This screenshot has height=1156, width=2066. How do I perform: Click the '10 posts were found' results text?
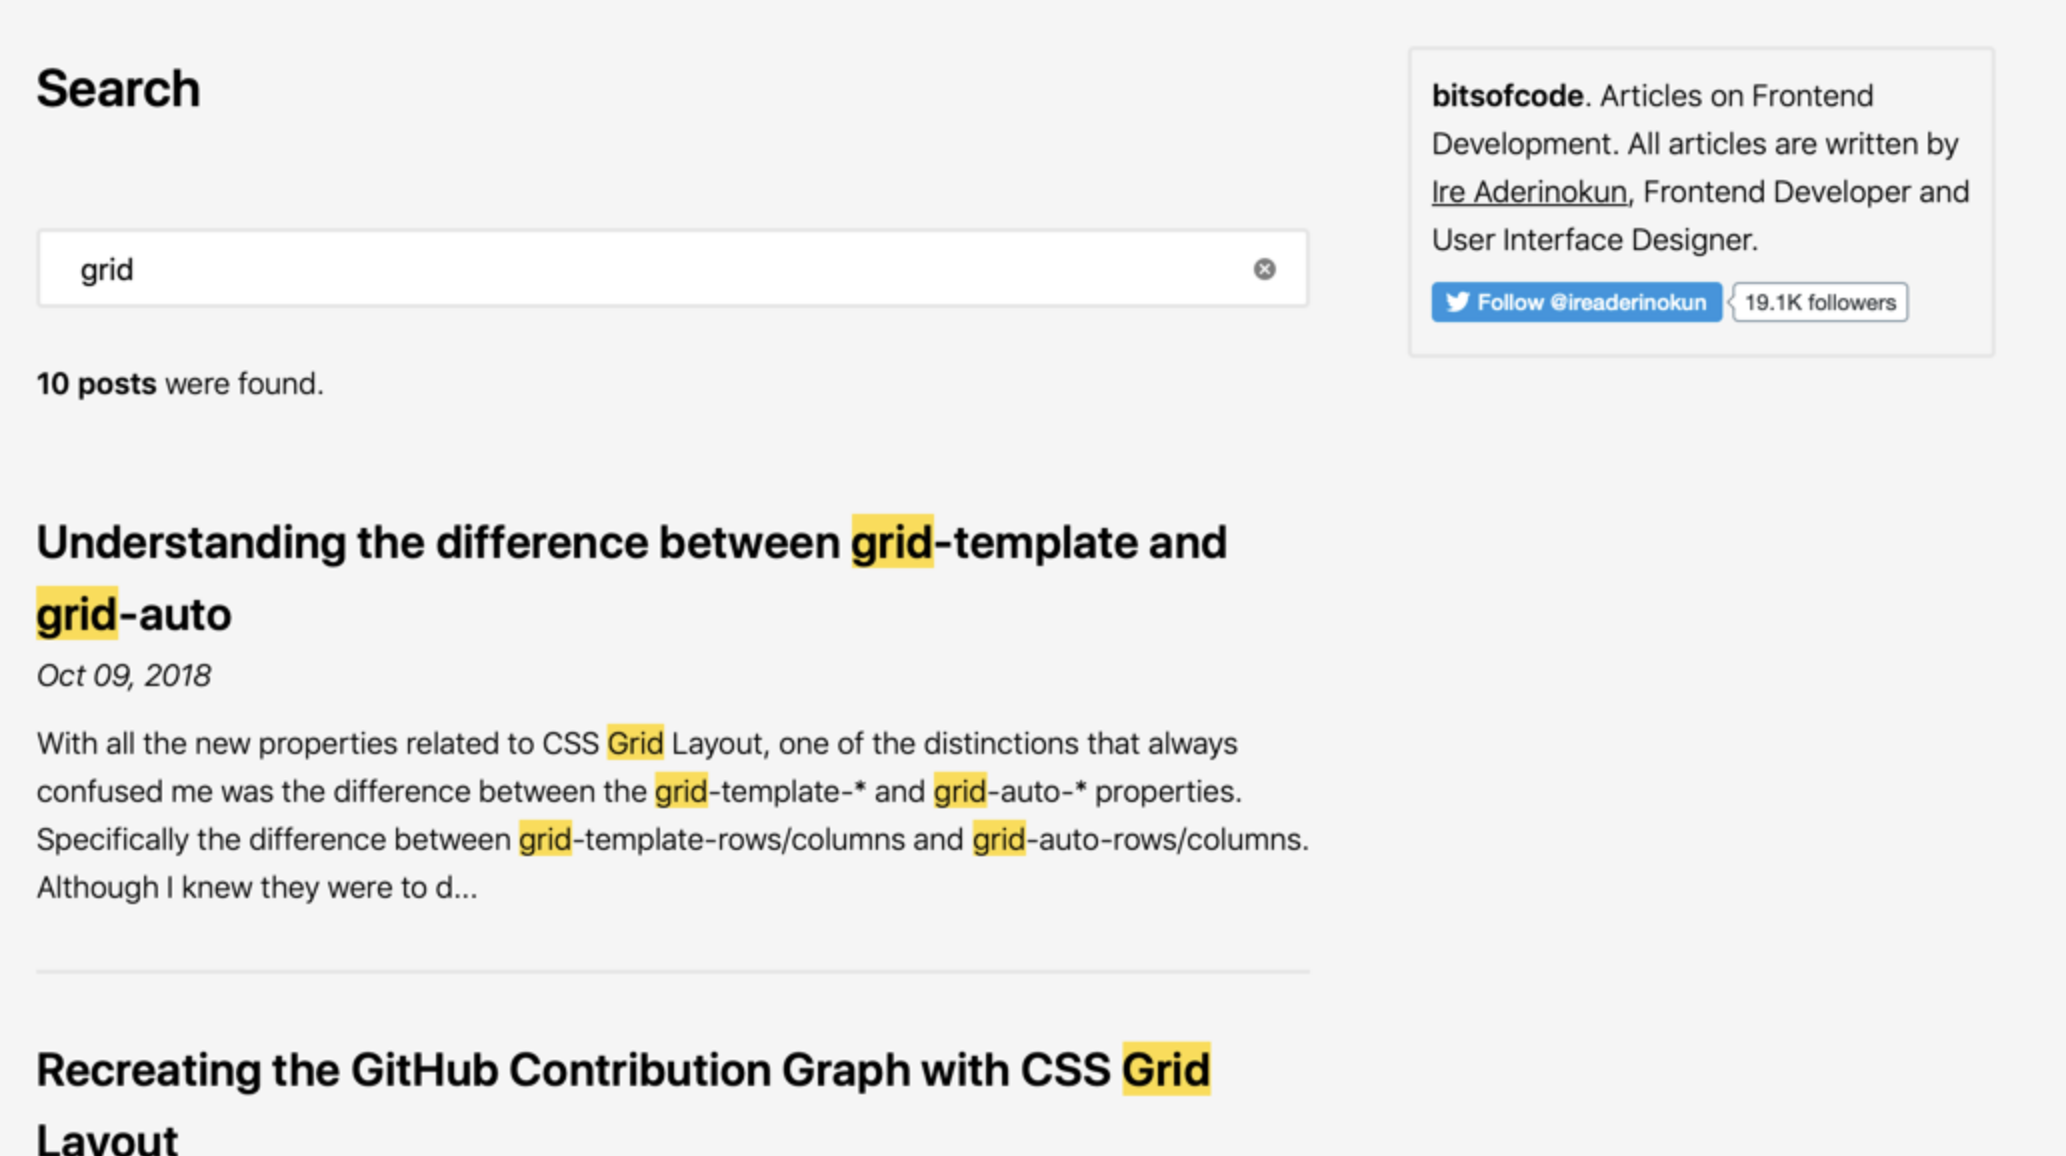[179, 382]
